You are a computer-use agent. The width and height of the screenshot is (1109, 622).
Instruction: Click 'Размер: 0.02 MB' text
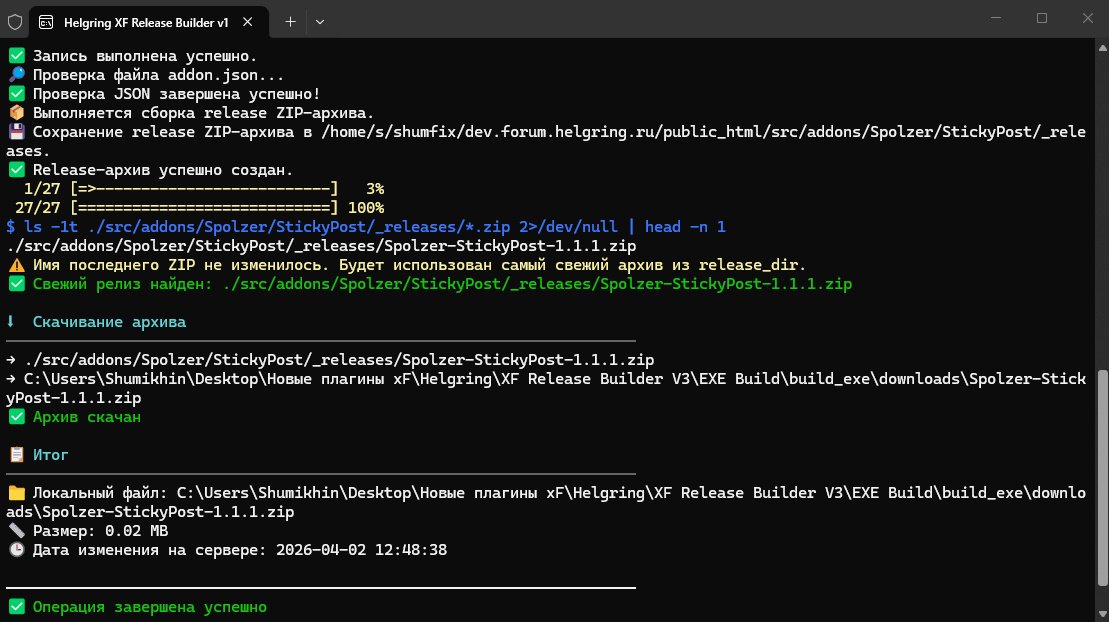point(100,531)
